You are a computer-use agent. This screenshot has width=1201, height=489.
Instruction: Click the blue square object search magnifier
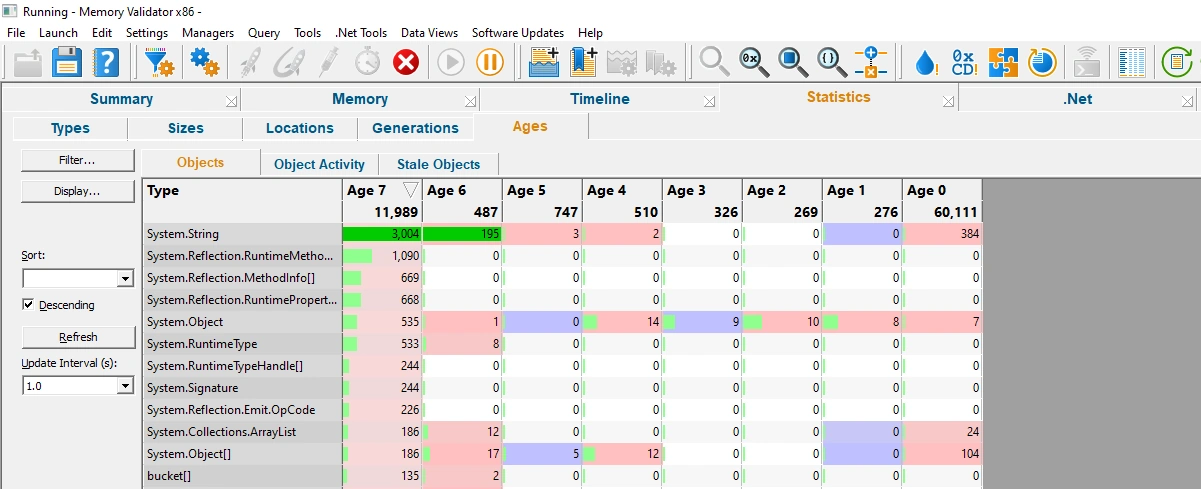pyautogui.click(x=793, y=63)
